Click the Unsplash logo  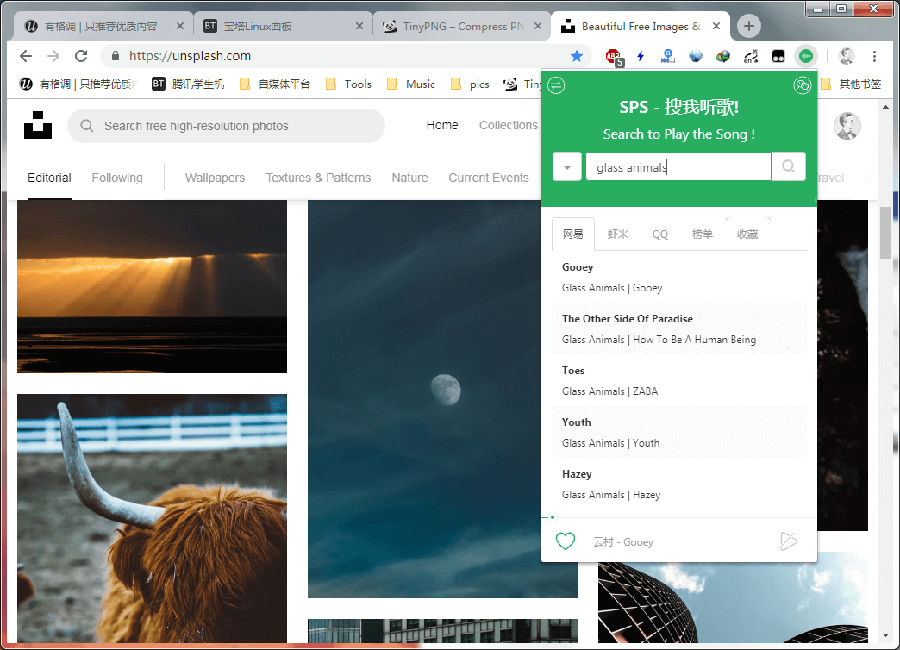pos(37,124)
